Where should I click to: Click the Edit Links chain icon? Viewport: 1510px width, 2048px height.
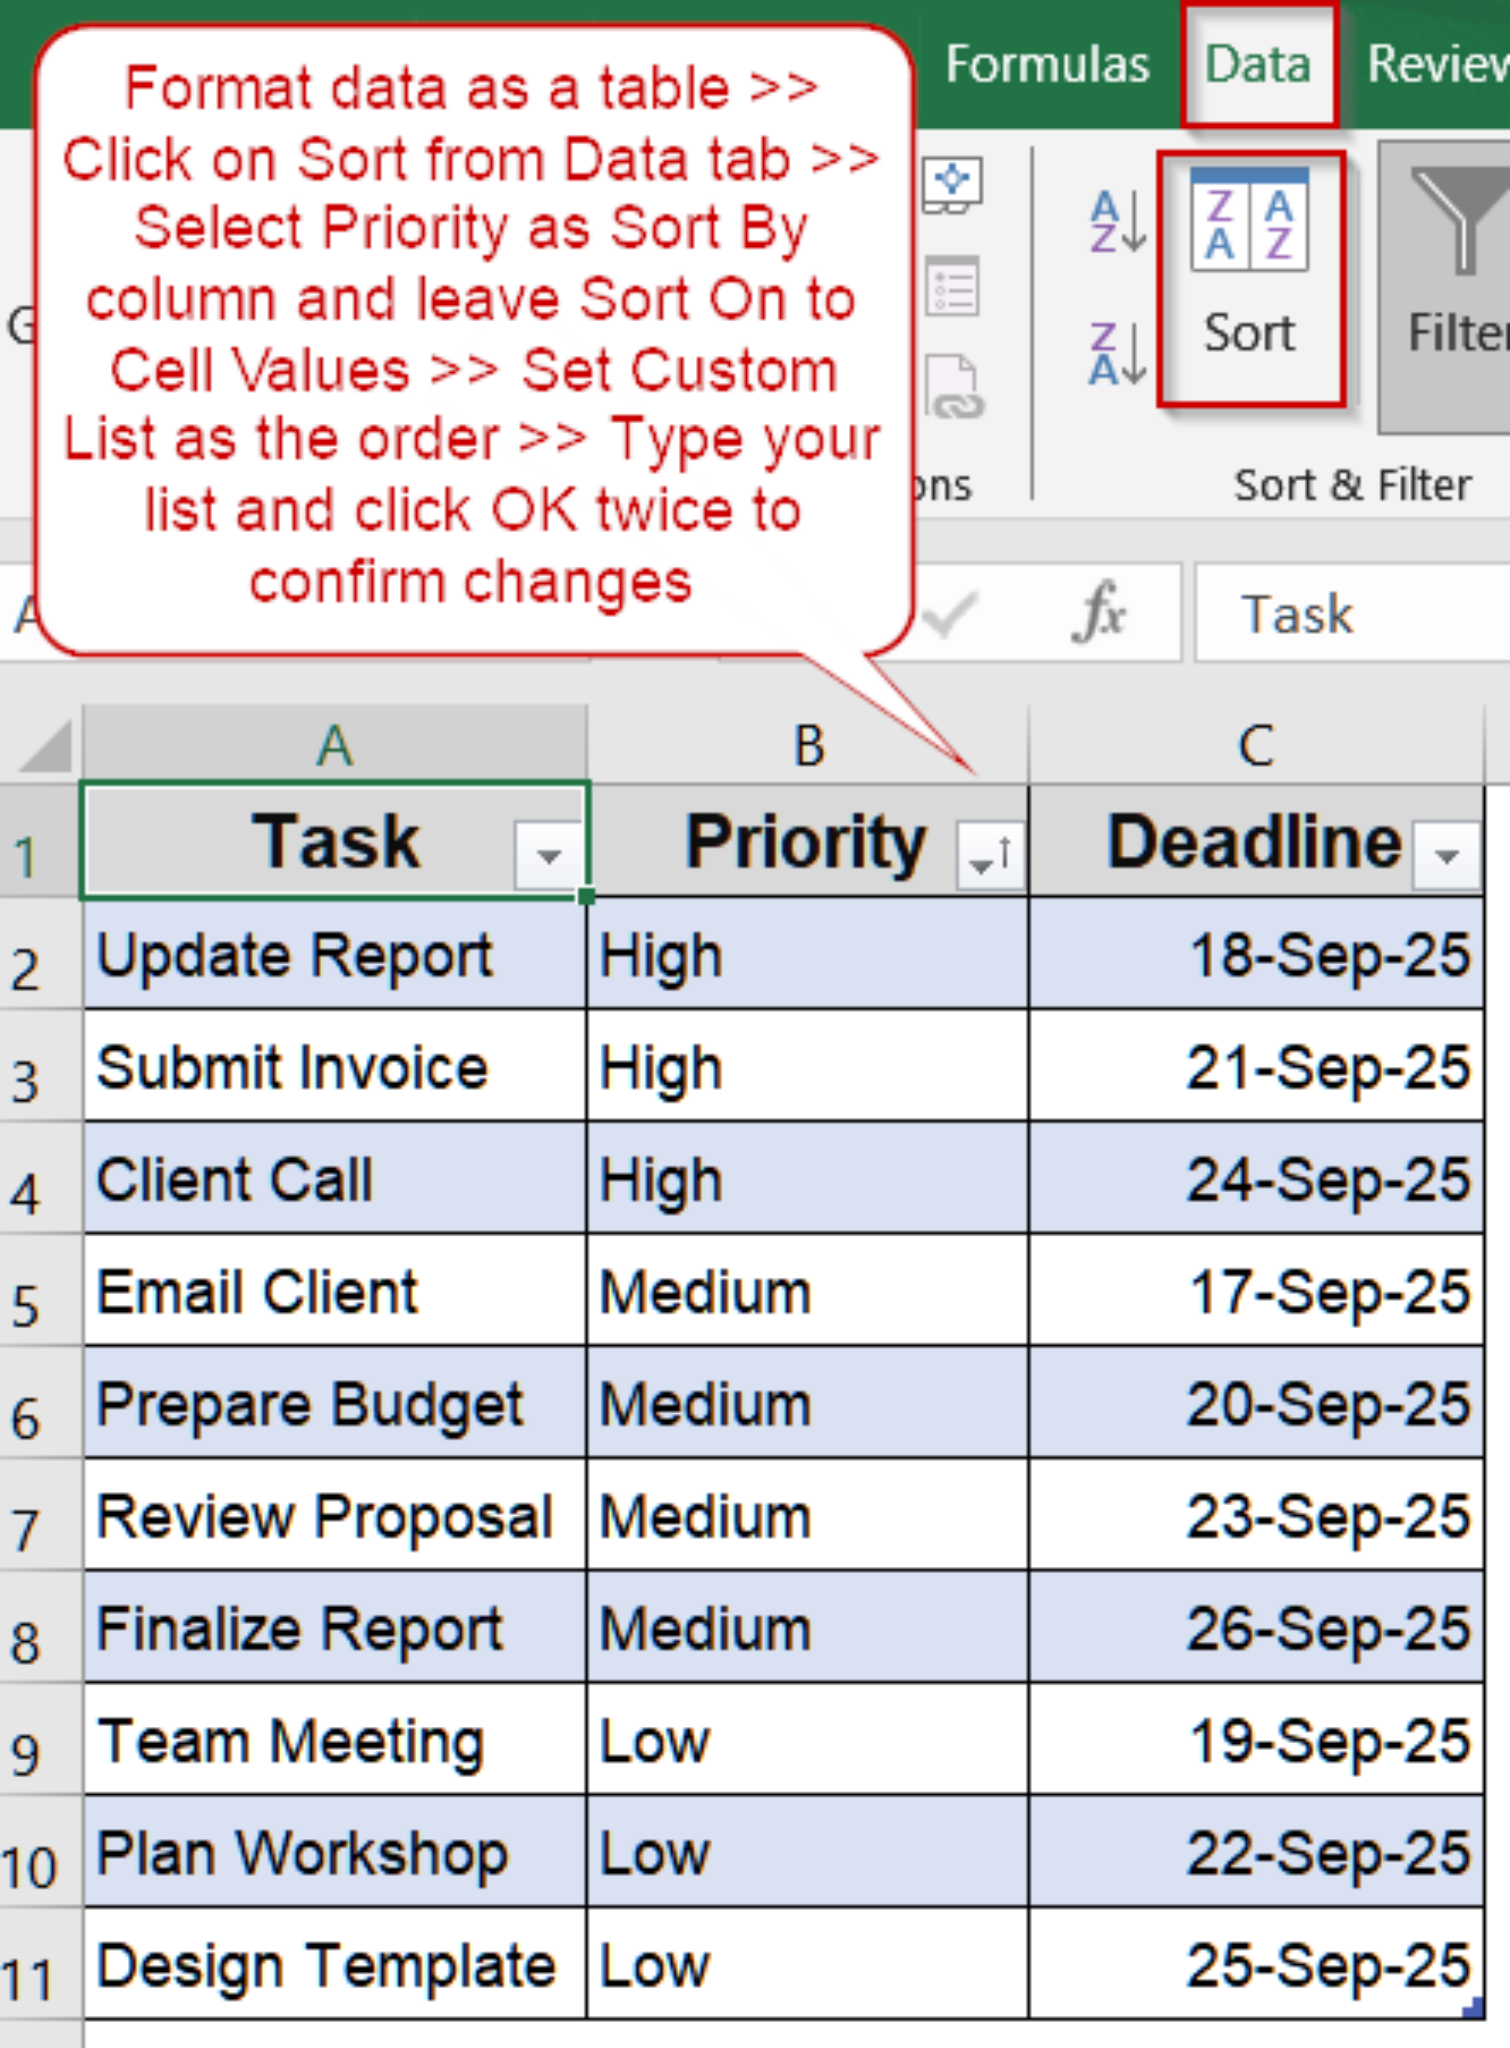point(953,388)
